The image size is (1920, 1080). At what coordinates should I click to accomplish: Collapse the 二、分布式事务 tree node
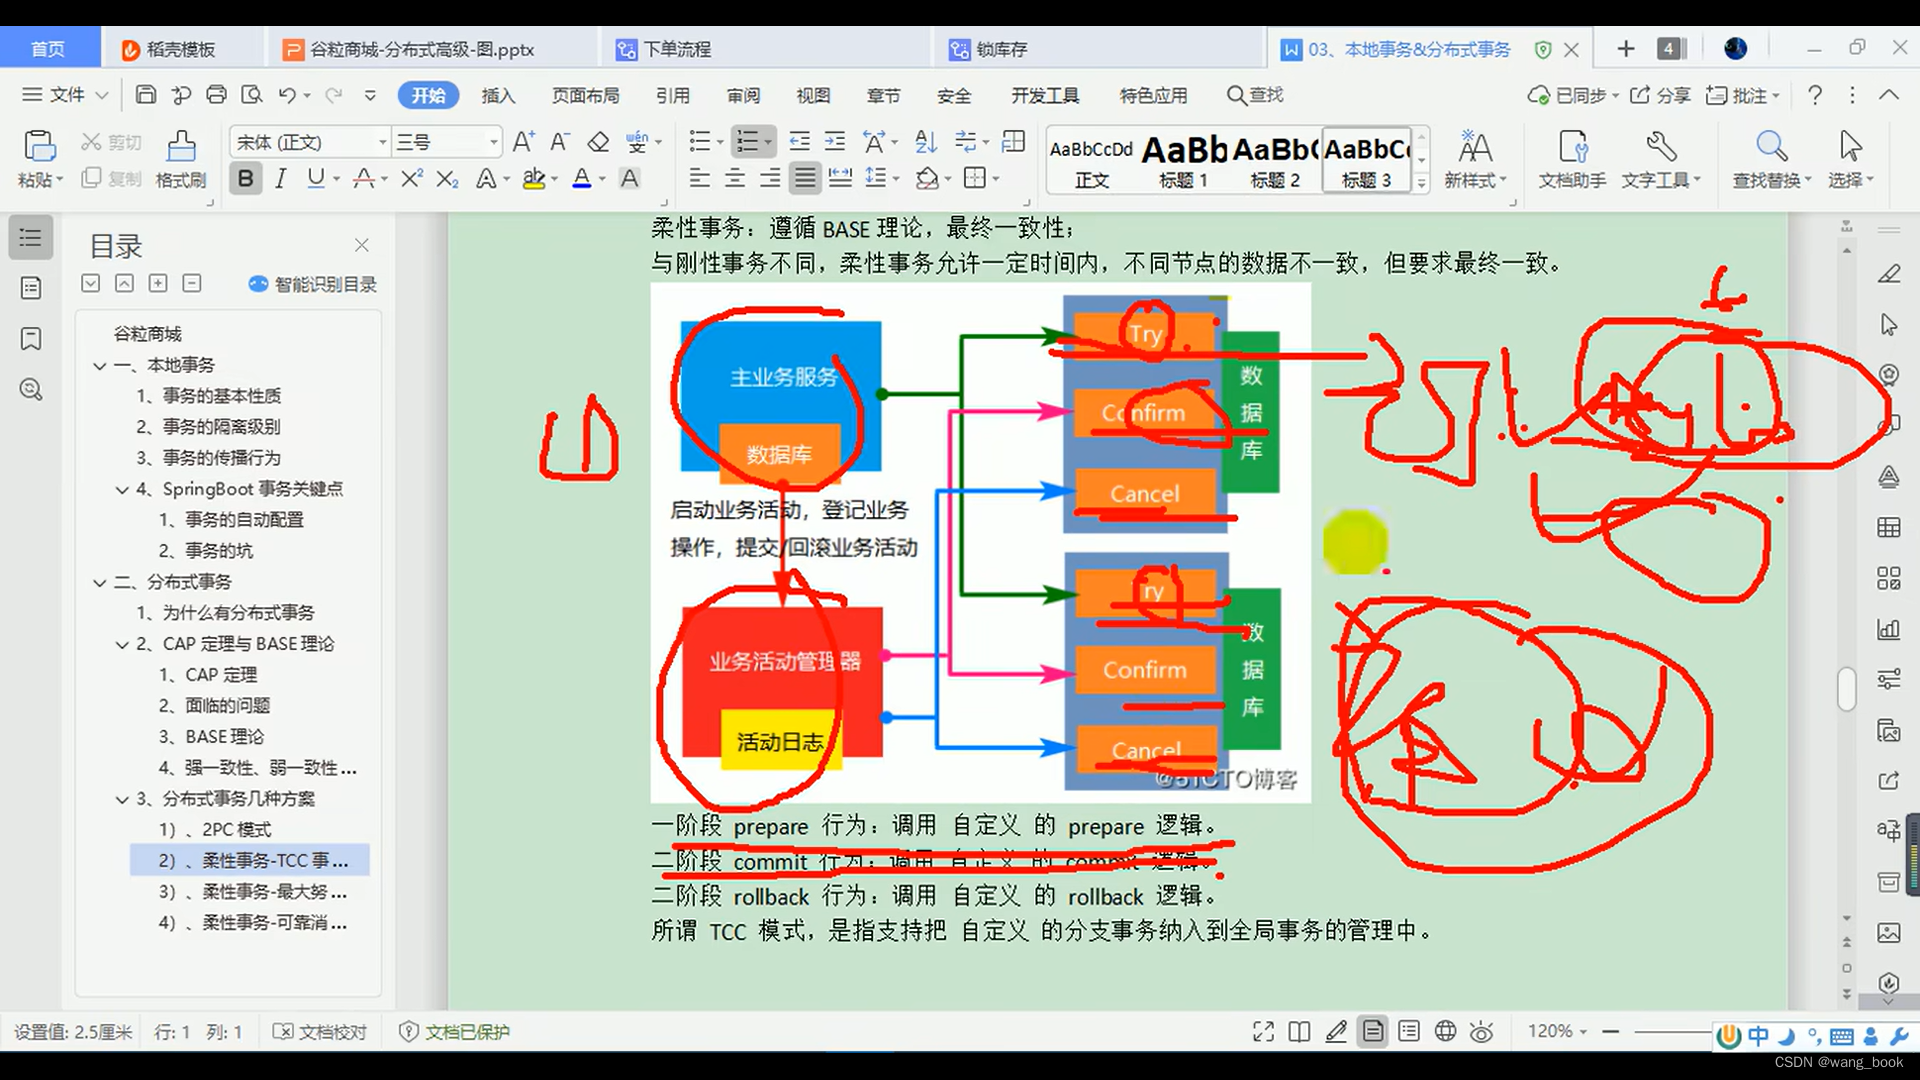pyautogui.click(x=99, y=583)
